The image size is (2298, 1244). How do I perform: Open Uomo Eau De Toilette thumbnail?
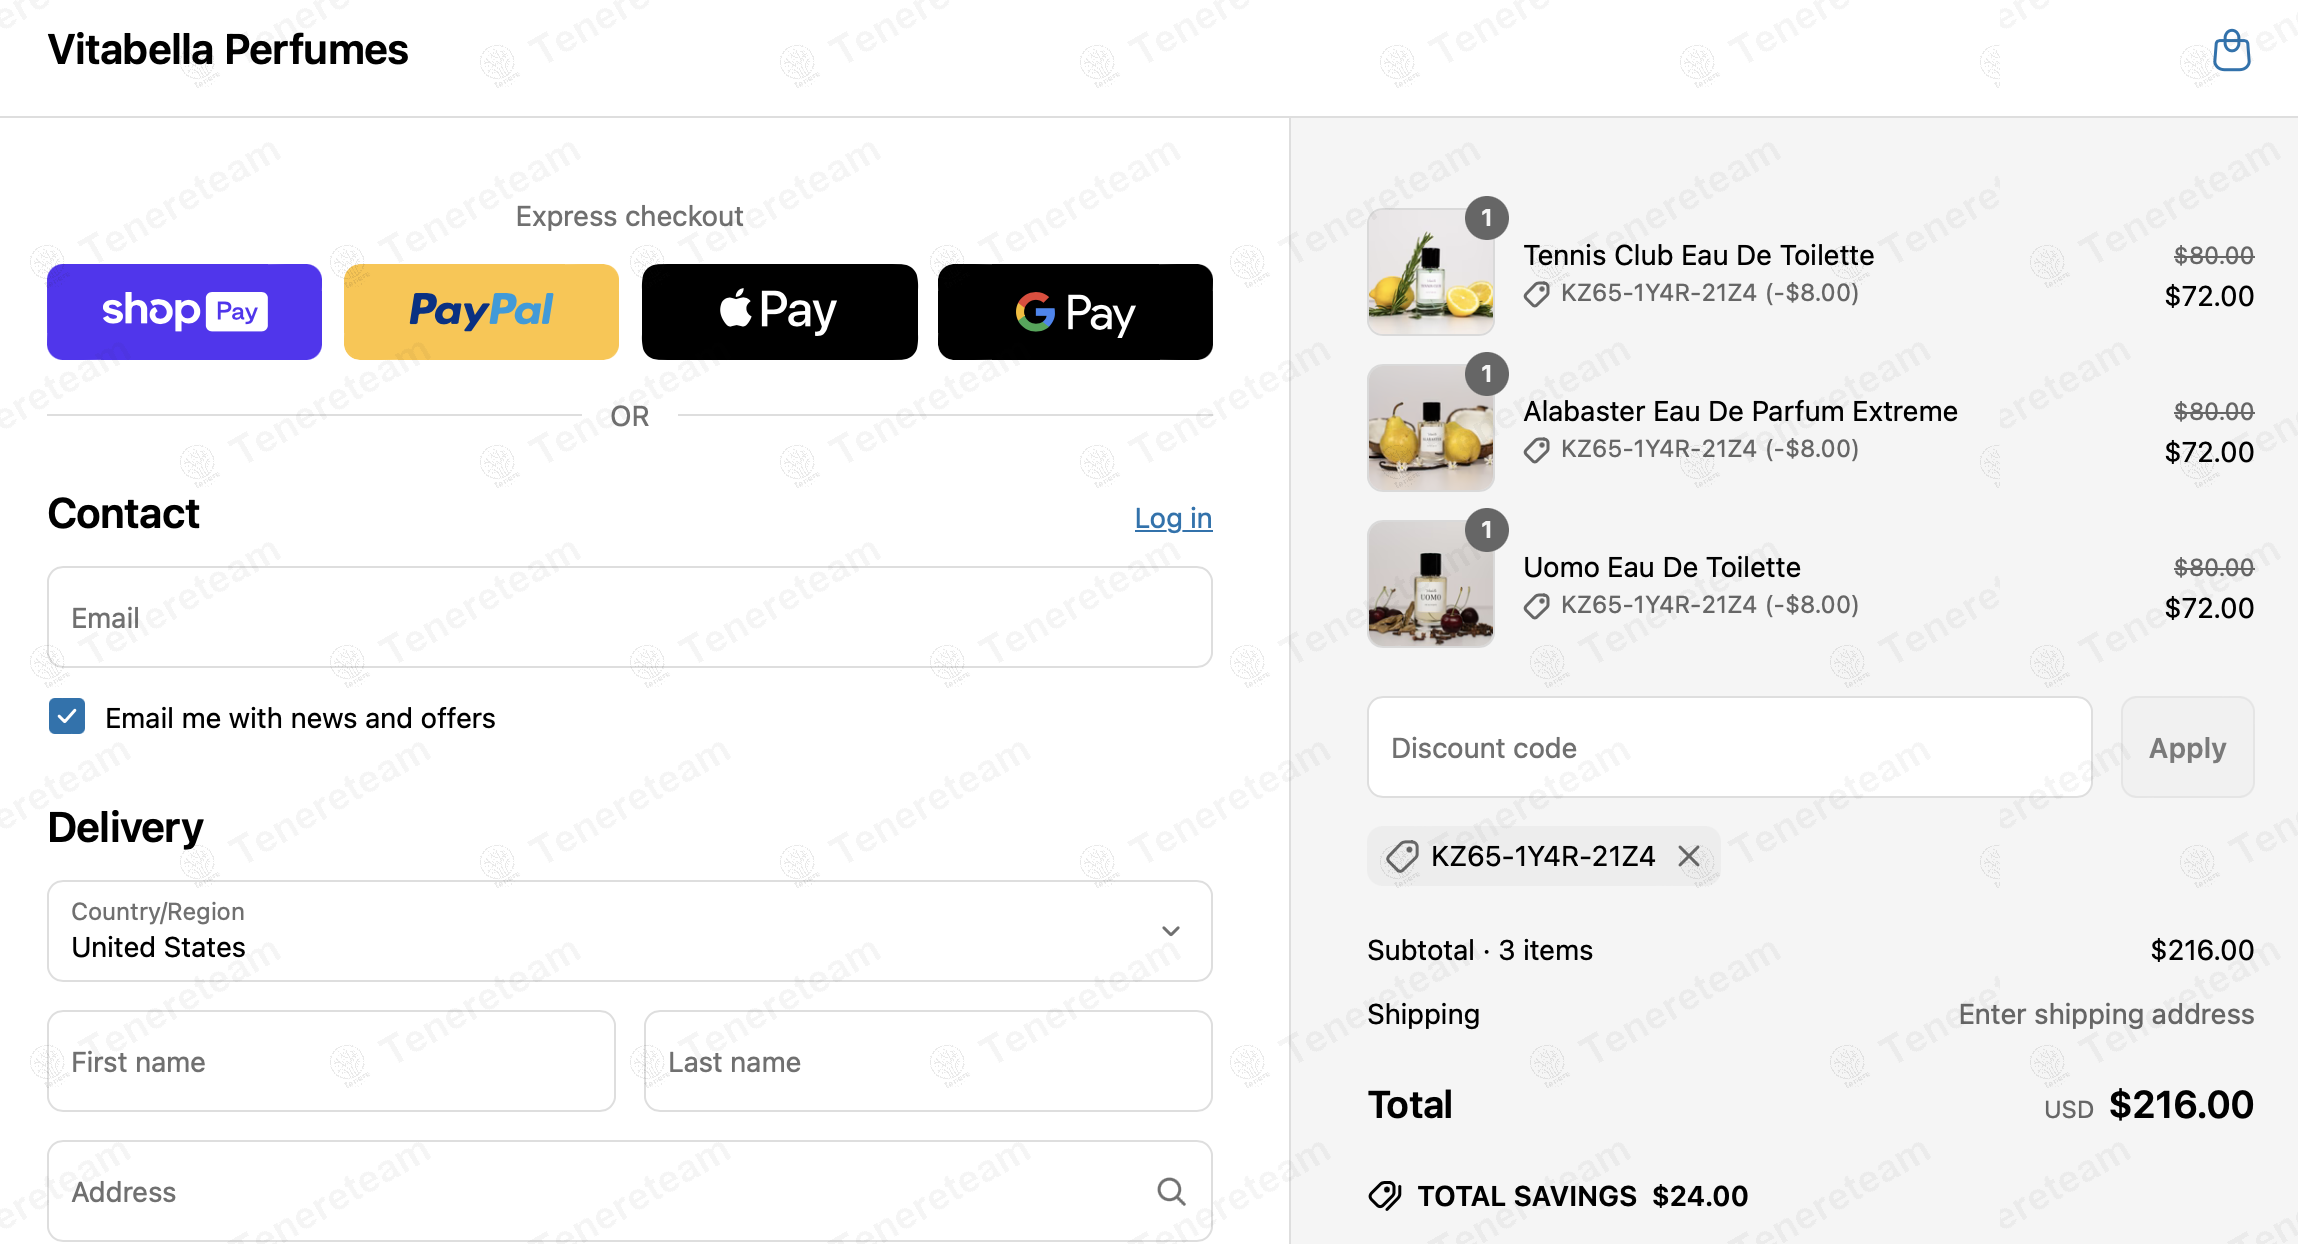coord(1431,584)
